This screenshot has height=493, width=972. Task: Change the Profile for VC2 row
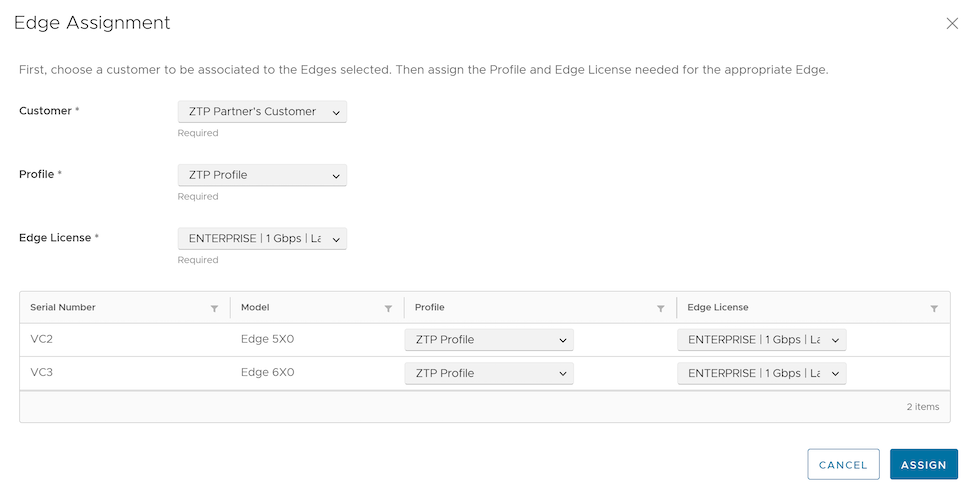coord(489,340)
